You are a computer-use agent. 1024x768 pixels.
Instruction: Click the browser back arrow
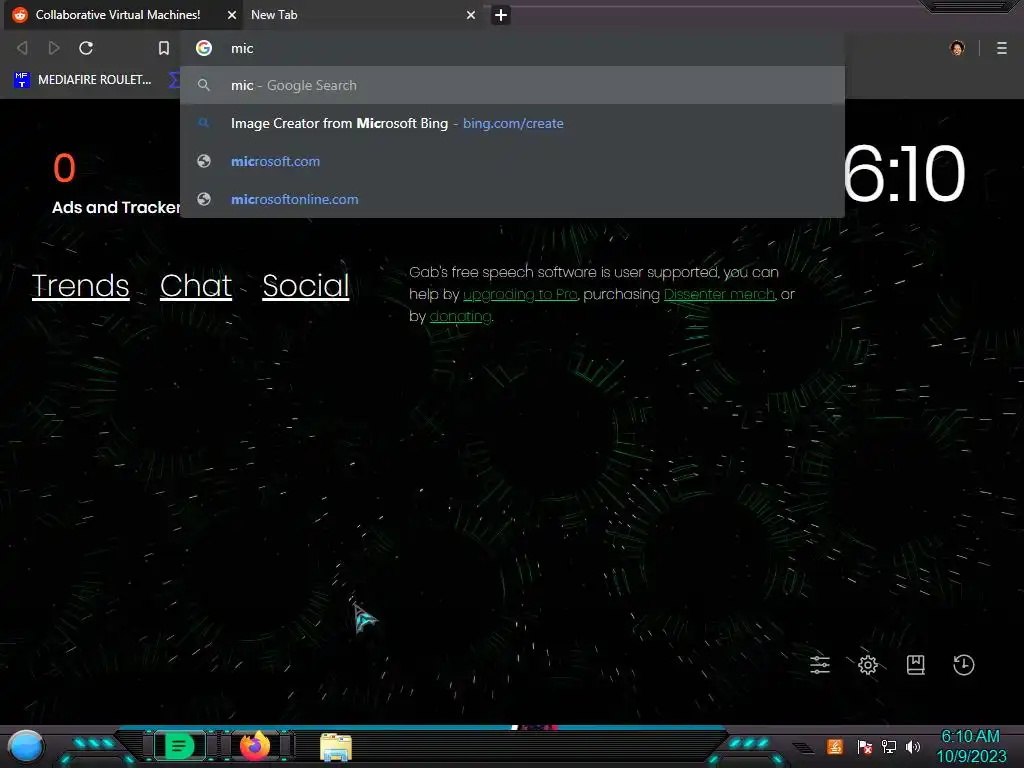pos(22,48)
